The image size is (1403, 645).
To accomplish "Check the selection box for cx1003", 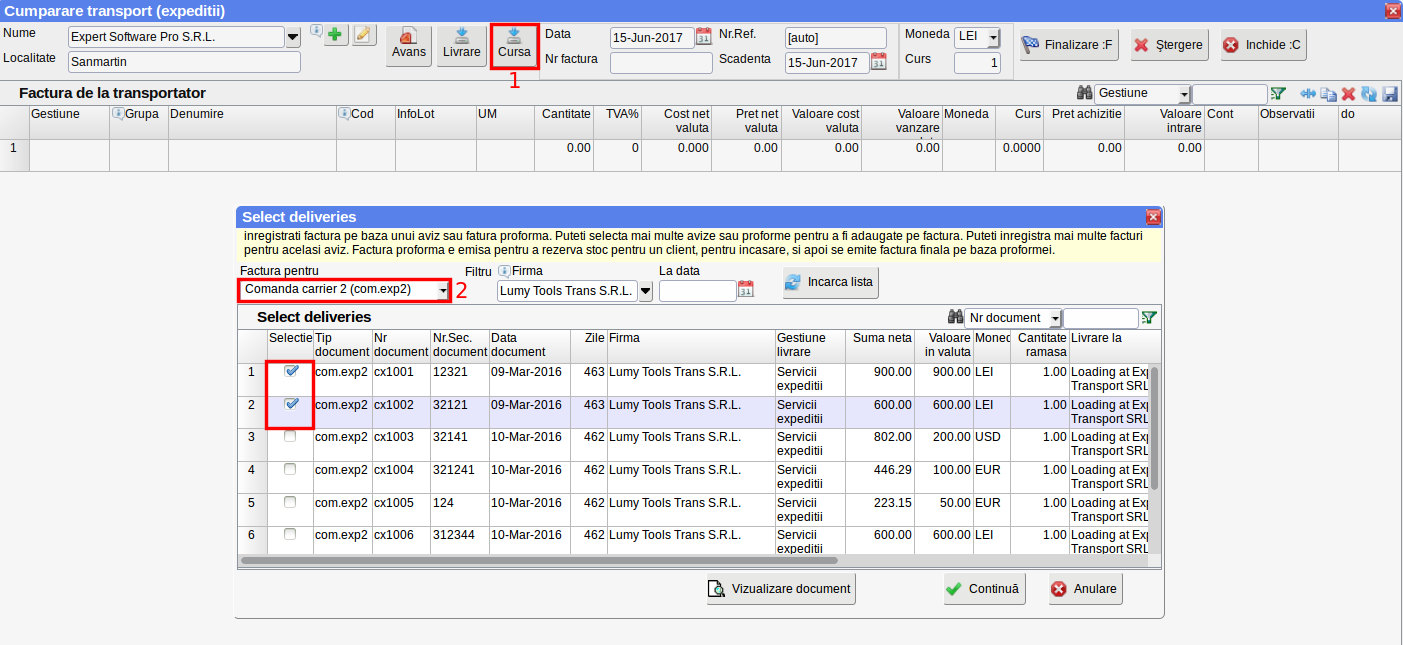I will (x=290, y=437).
